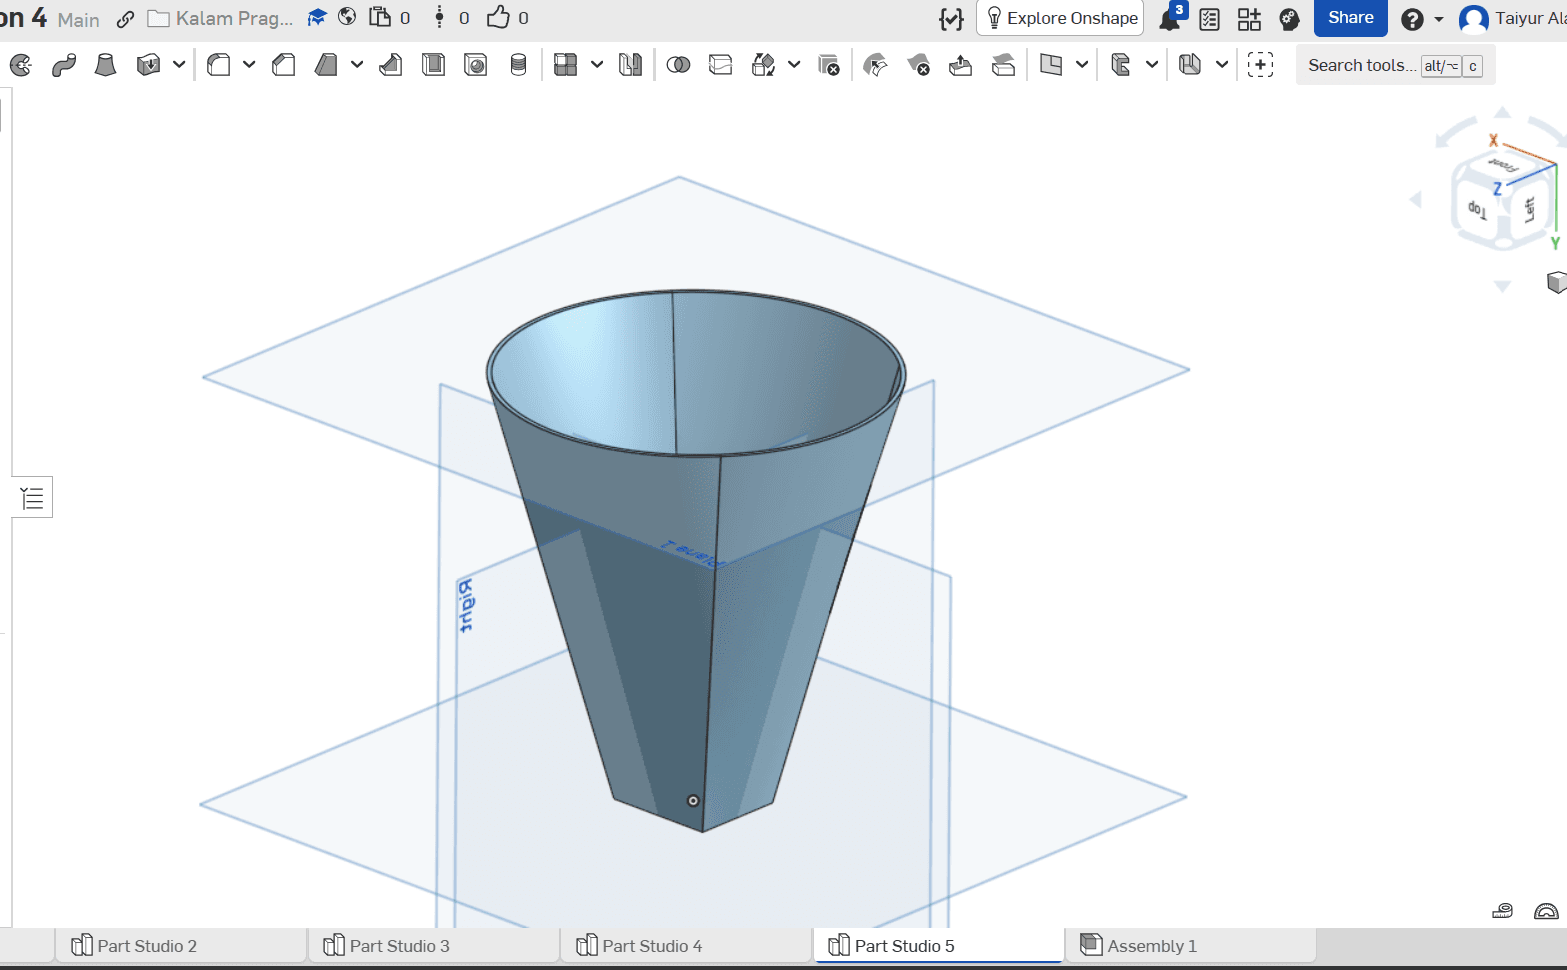Viewport: 1567px width, 970px height.
Task: Expand the pattern tool dropdown arrow
Action: (x=597, y=65)
